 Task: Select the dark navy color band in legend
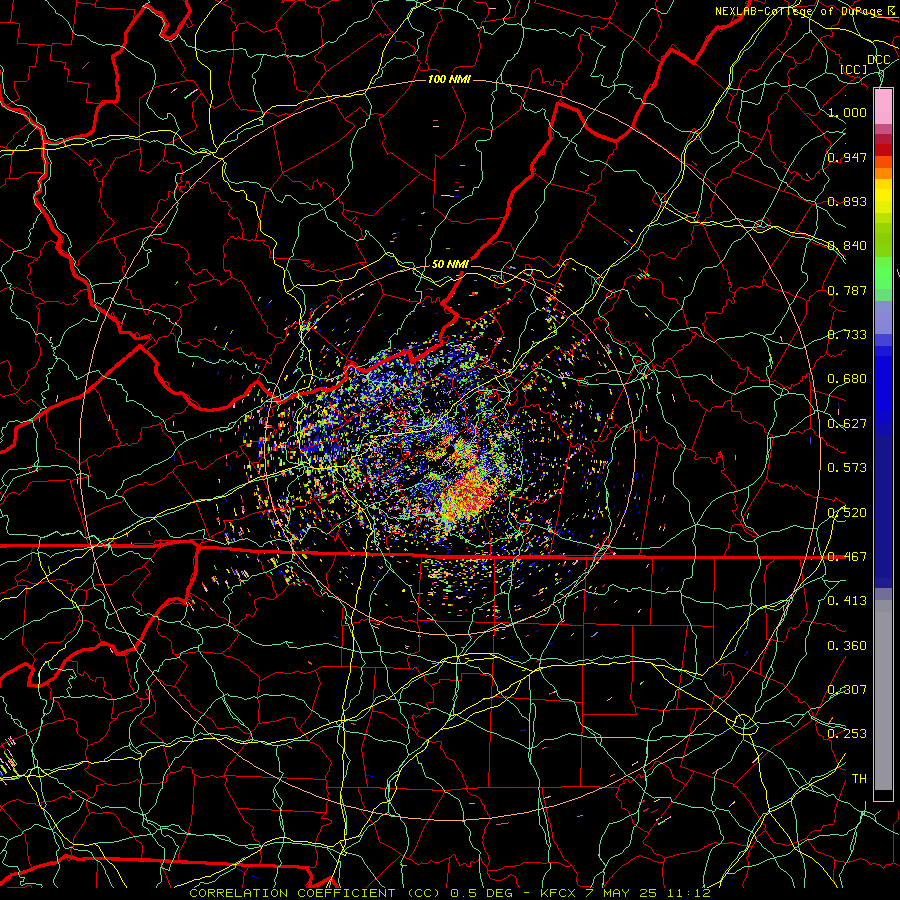click(883, 511)
